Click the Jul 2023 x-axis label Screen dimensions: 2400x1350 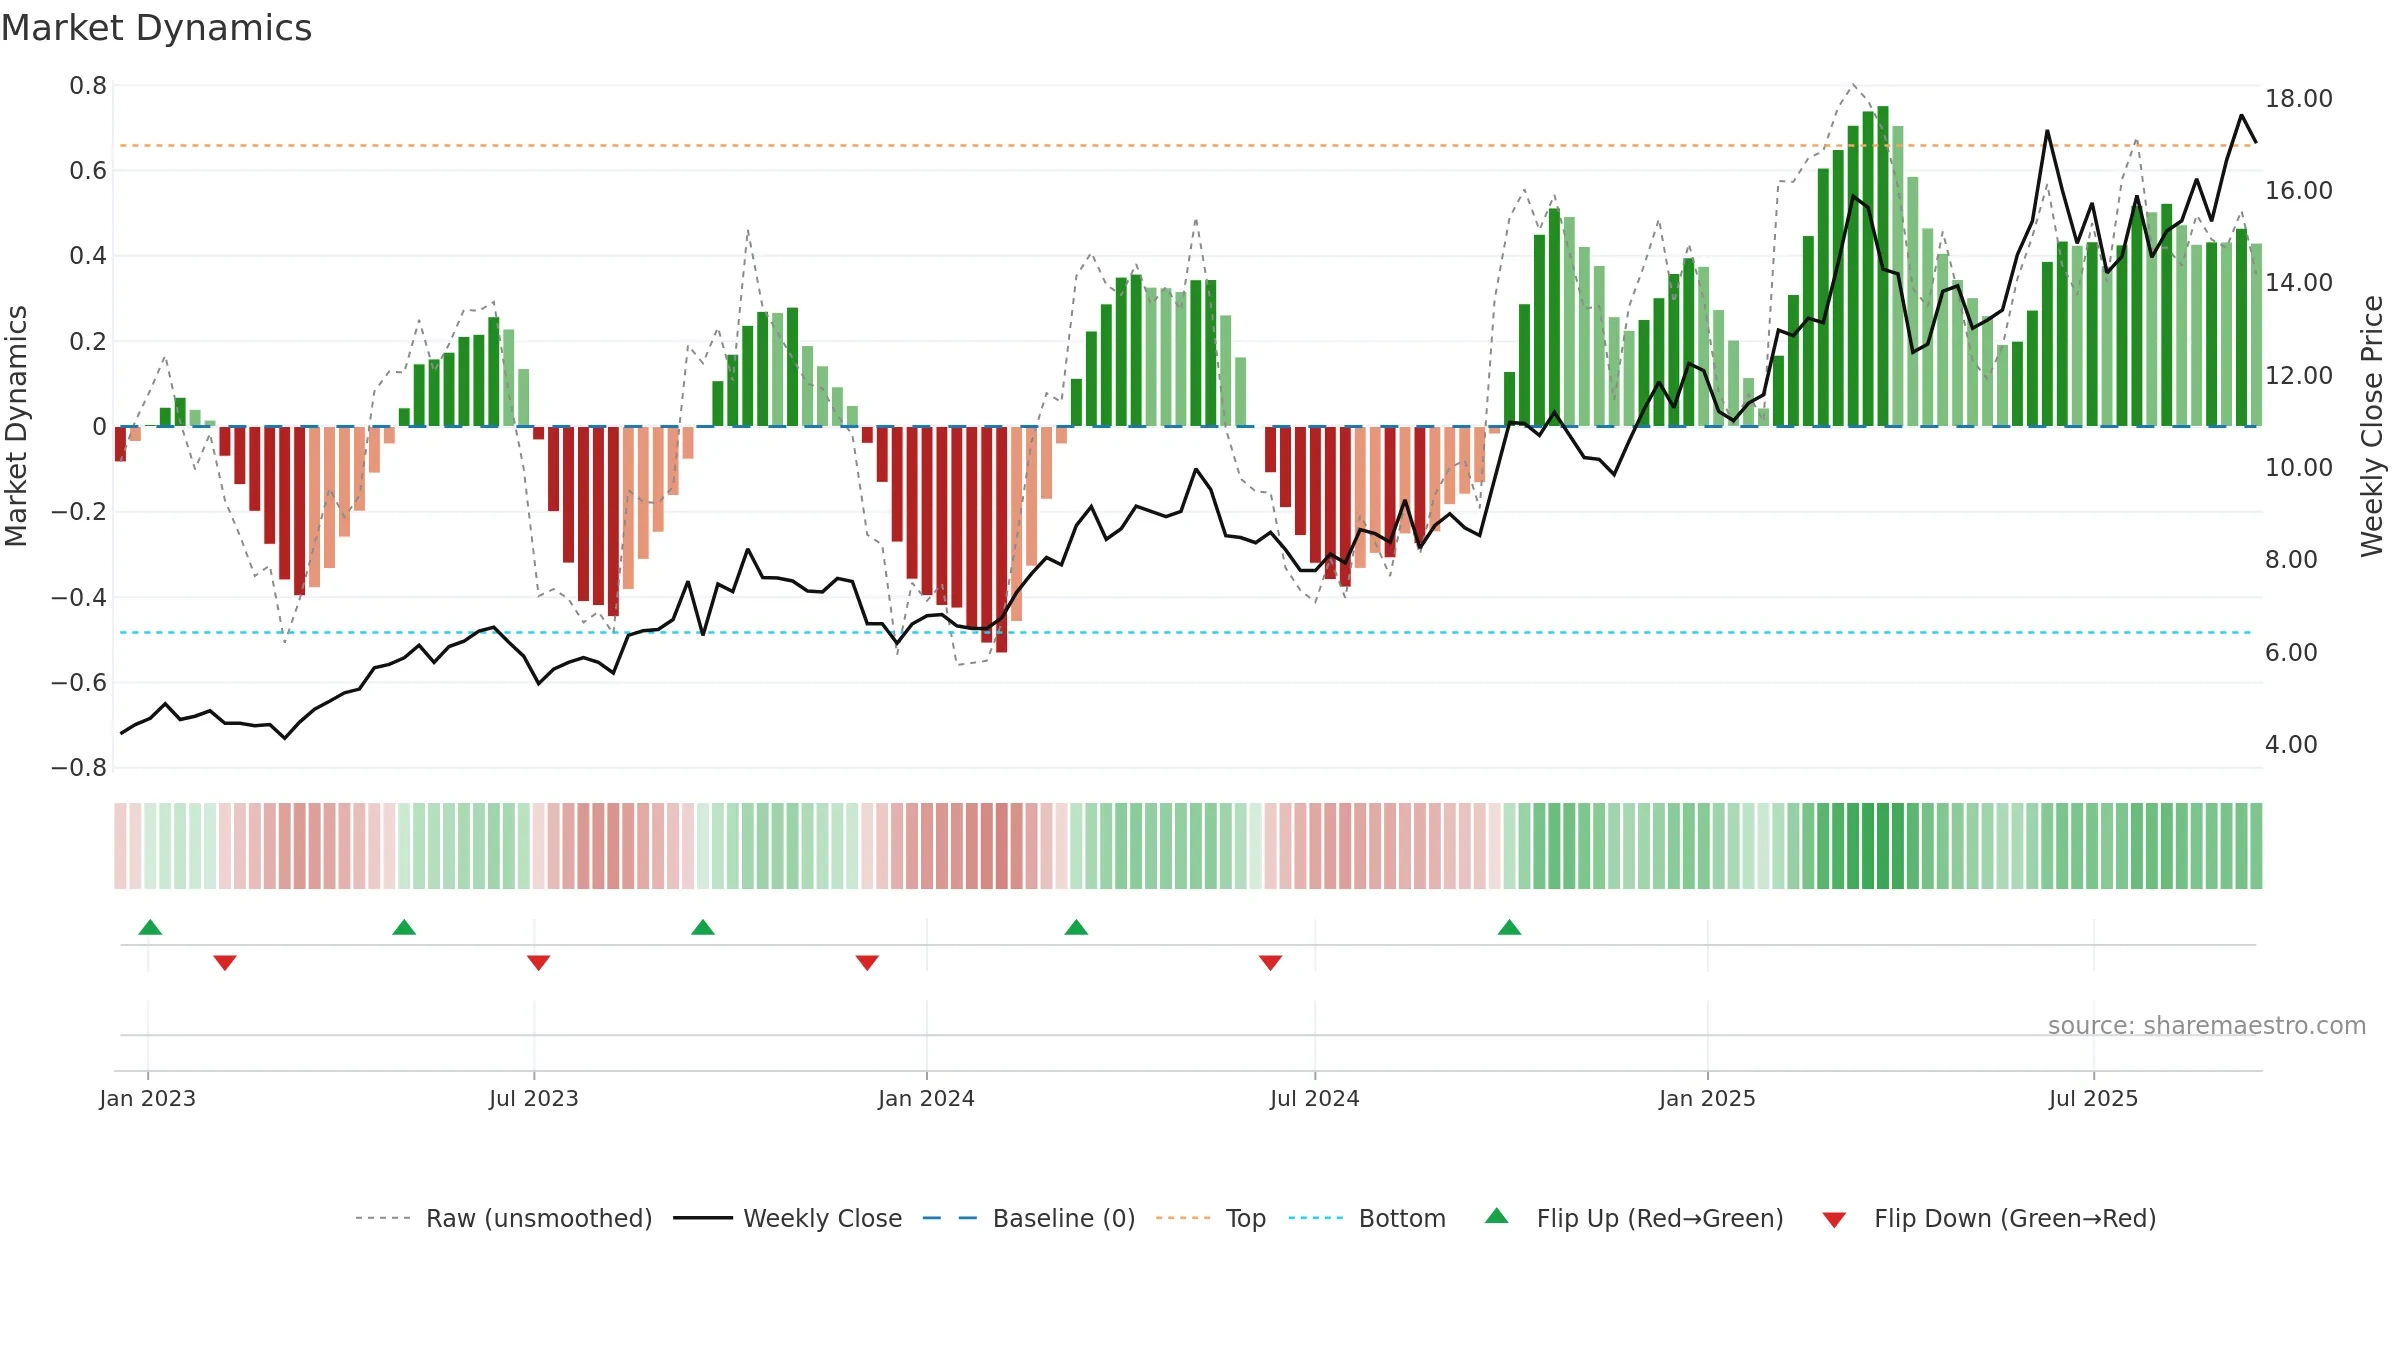pos(534,1098)
